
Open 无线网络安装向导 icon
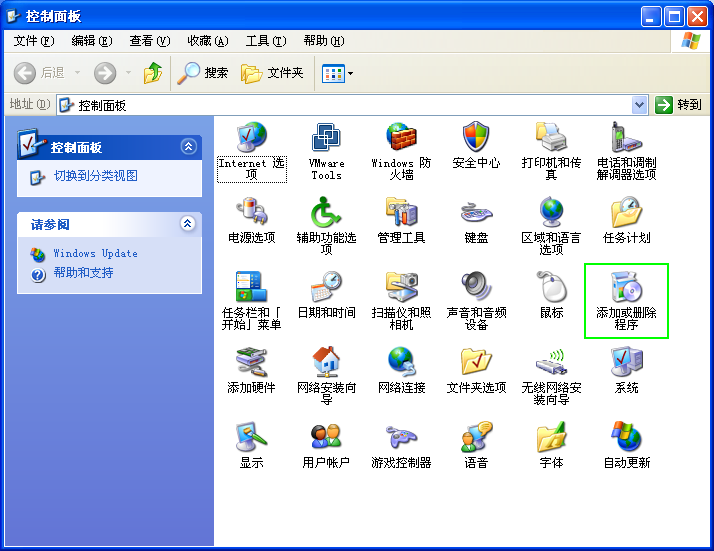(x=551, y=362)
